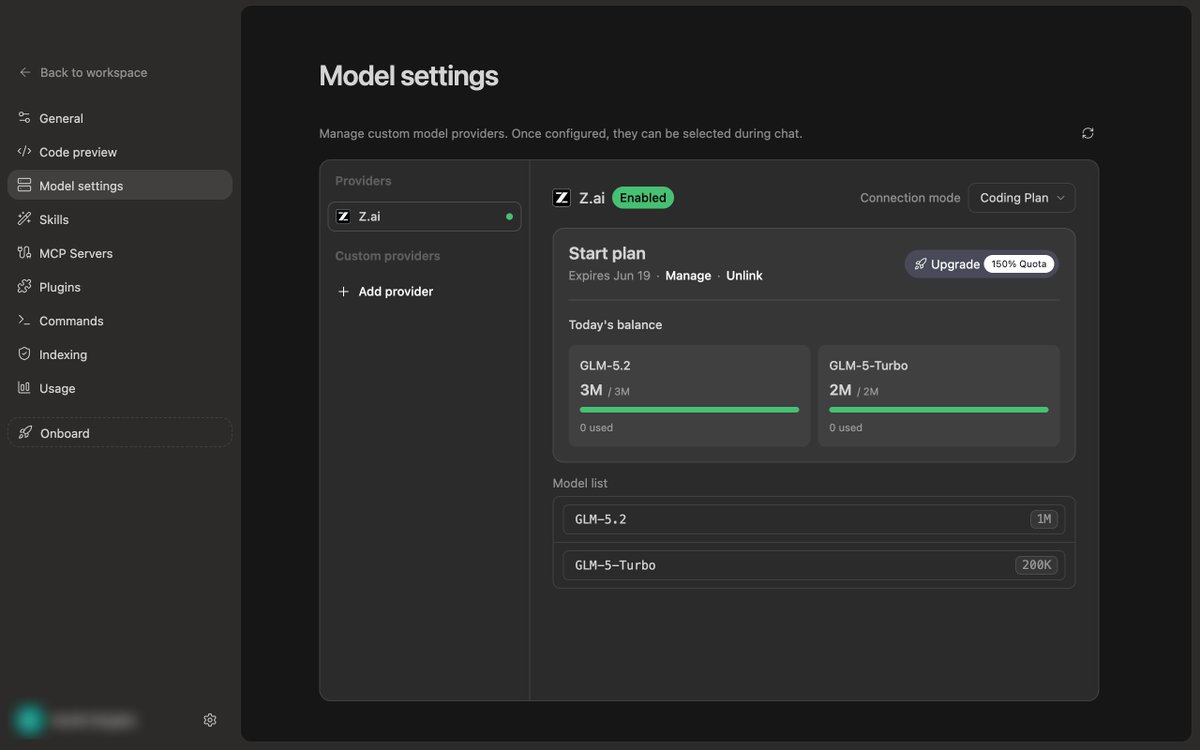This screenshot has width=1200, height=750.
Task: Click the refresh icon next to description
Action: pyautogui.click(x=1088, y=133)
